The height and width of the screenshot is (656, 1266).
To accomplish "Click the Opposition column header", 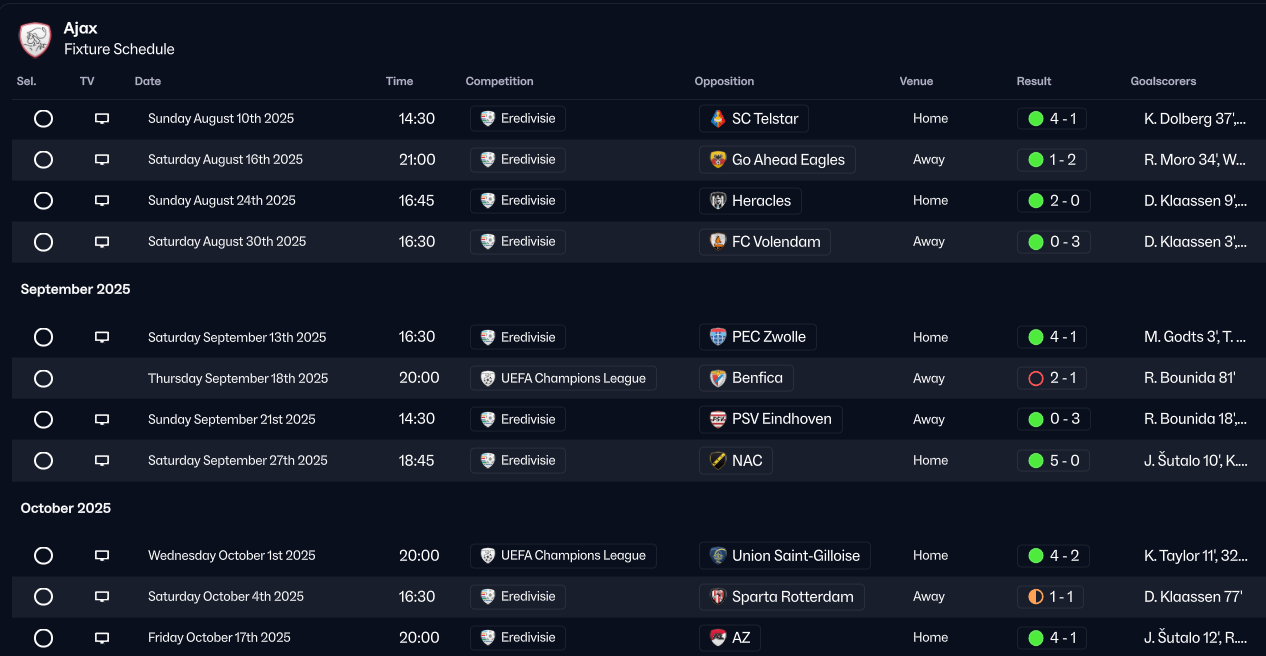I will (724, 81).
